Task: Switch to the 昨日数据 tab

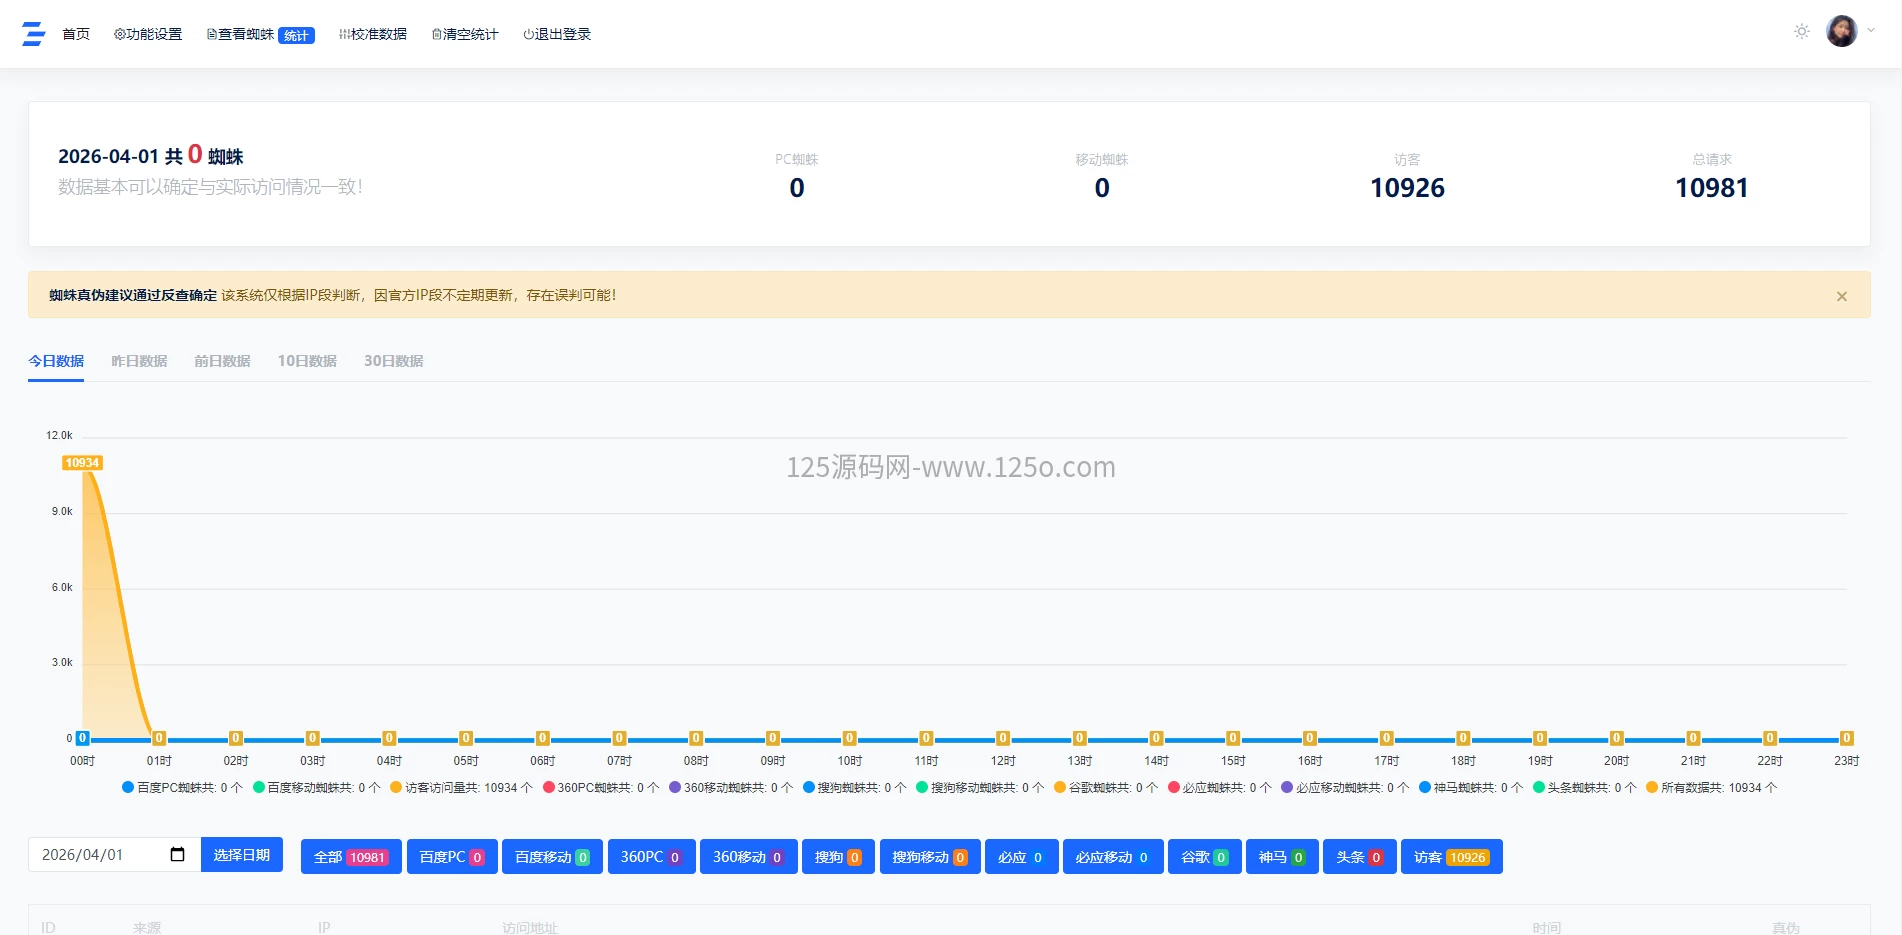Action: (x=139, y=361)
